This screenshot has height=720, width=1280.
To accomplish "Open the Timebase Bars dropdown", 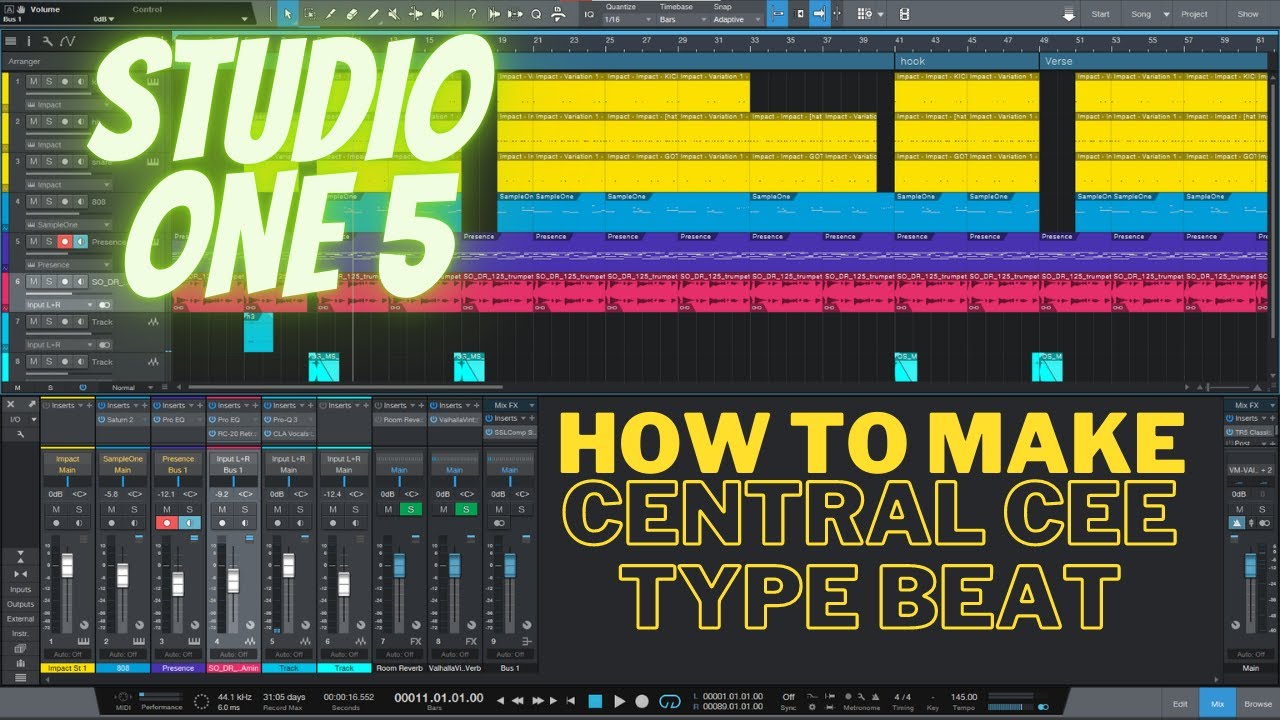I will 681,19.
